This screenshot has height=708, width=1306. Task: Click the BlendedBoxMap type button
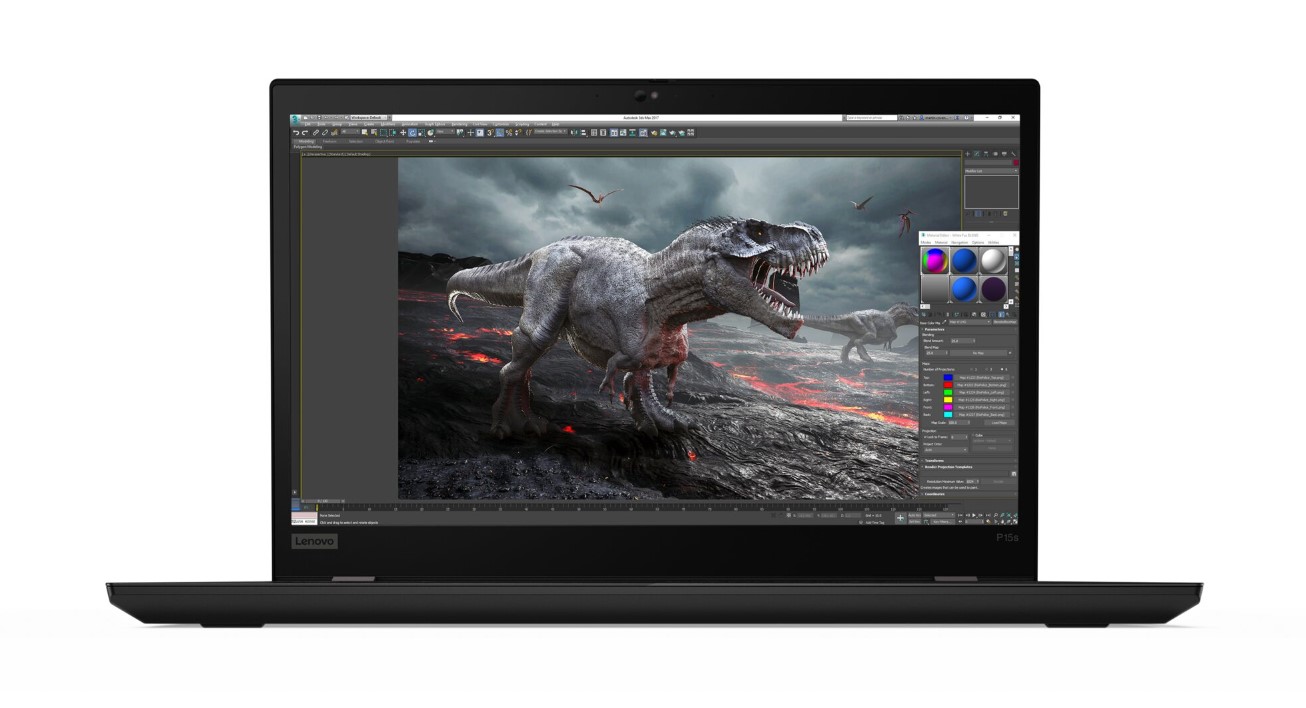(x=1004, y=322)
